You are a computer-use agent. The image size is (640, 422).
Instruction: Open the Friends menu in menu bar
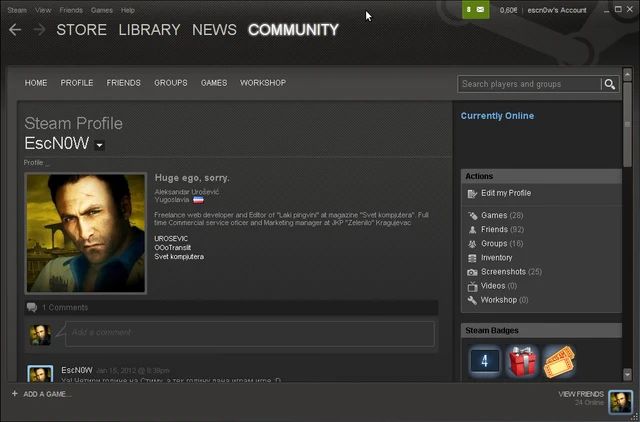pyautogui.click(x=71, y=10)
